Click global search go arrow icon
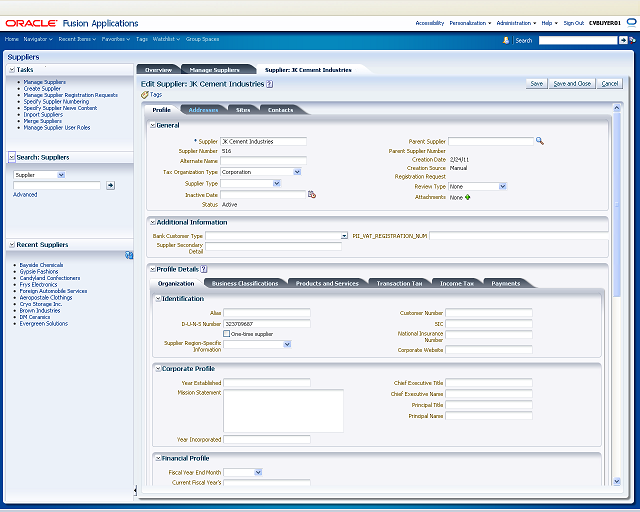Viewport: 640px width, 512px height. 623,40
